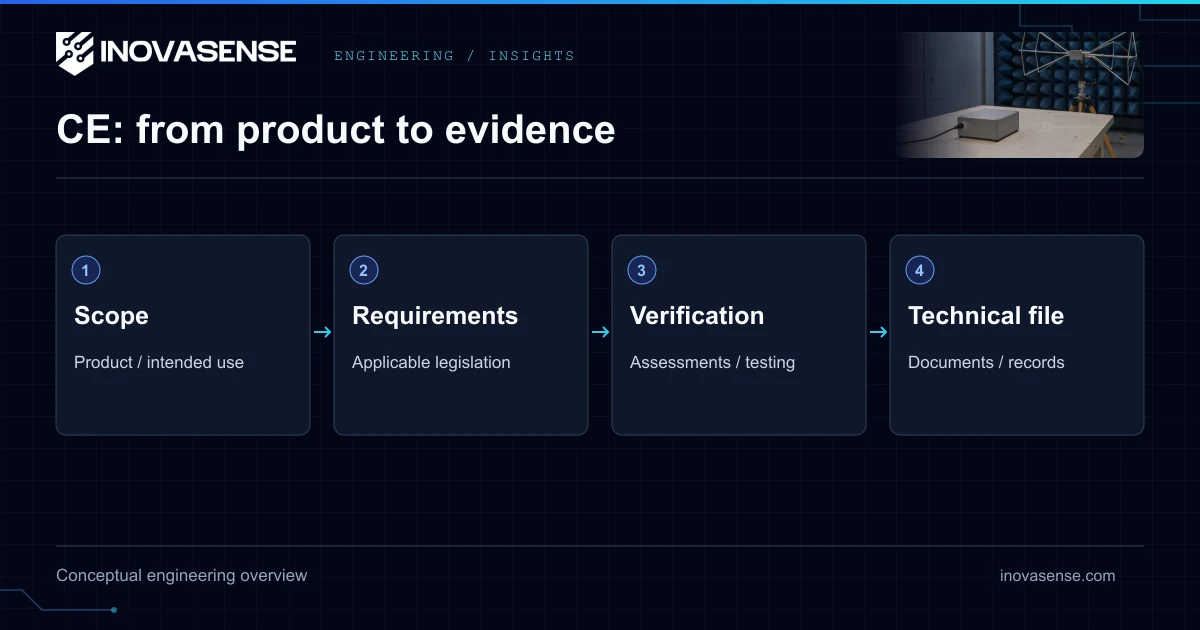Click the Inovasense logo icon
The height and width of the screenshot is (630, 1200).
[75, 53]
